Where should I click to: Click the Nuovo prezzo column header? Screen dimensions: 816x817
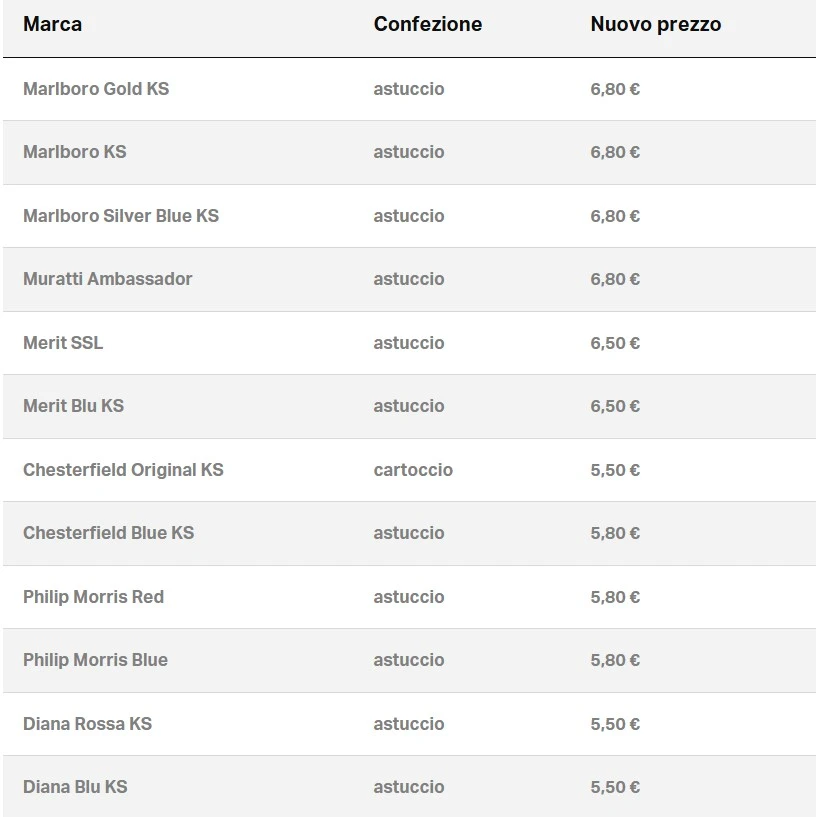coord(655,24)
